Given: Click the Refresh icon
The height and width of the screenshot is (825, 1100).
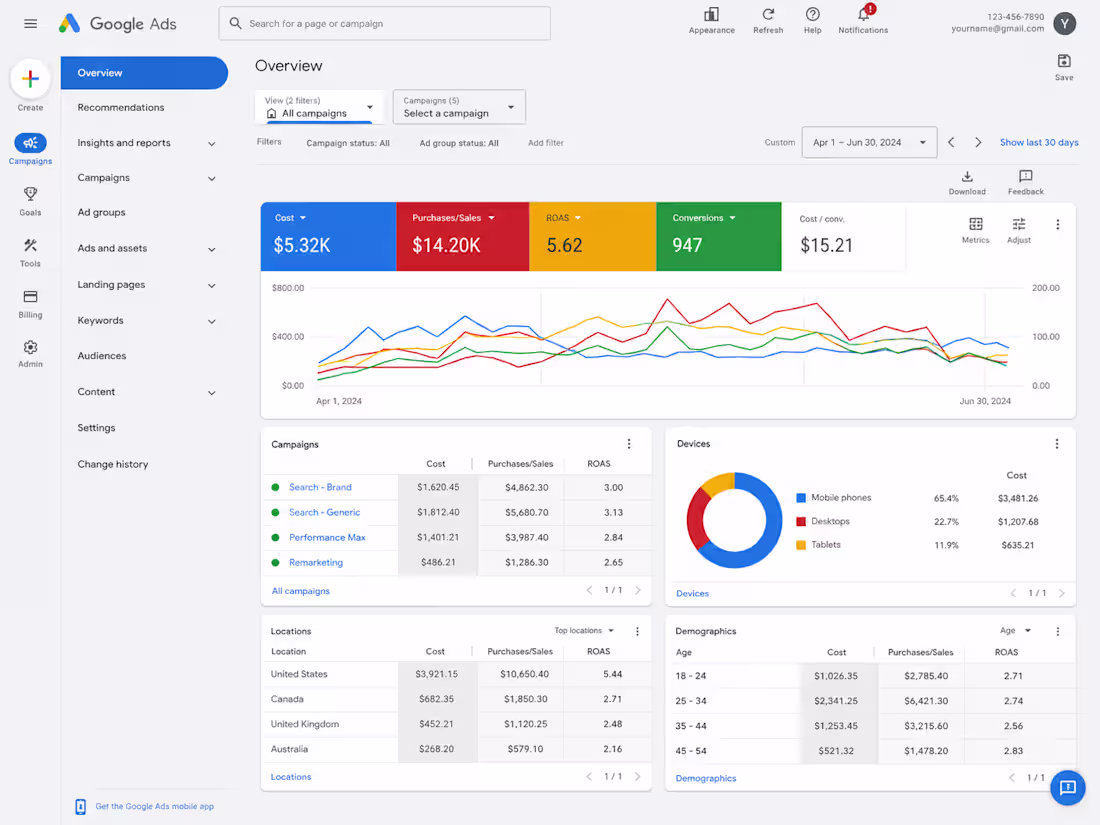Looking at the screenshot, I should click(768, 14).
